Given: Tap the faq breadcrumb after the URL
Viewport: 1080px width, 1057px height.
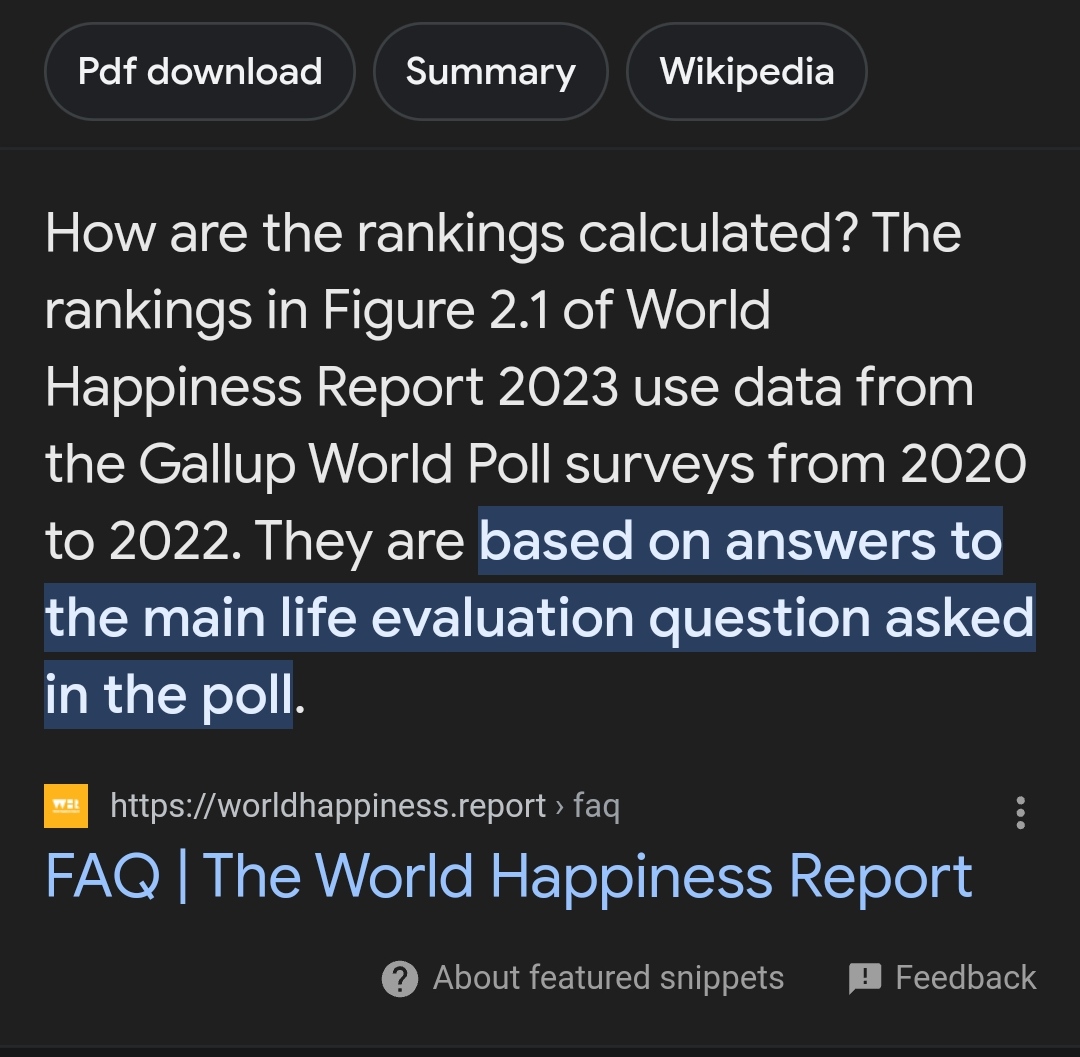Looking at the screenshot, I should (596, 806).
